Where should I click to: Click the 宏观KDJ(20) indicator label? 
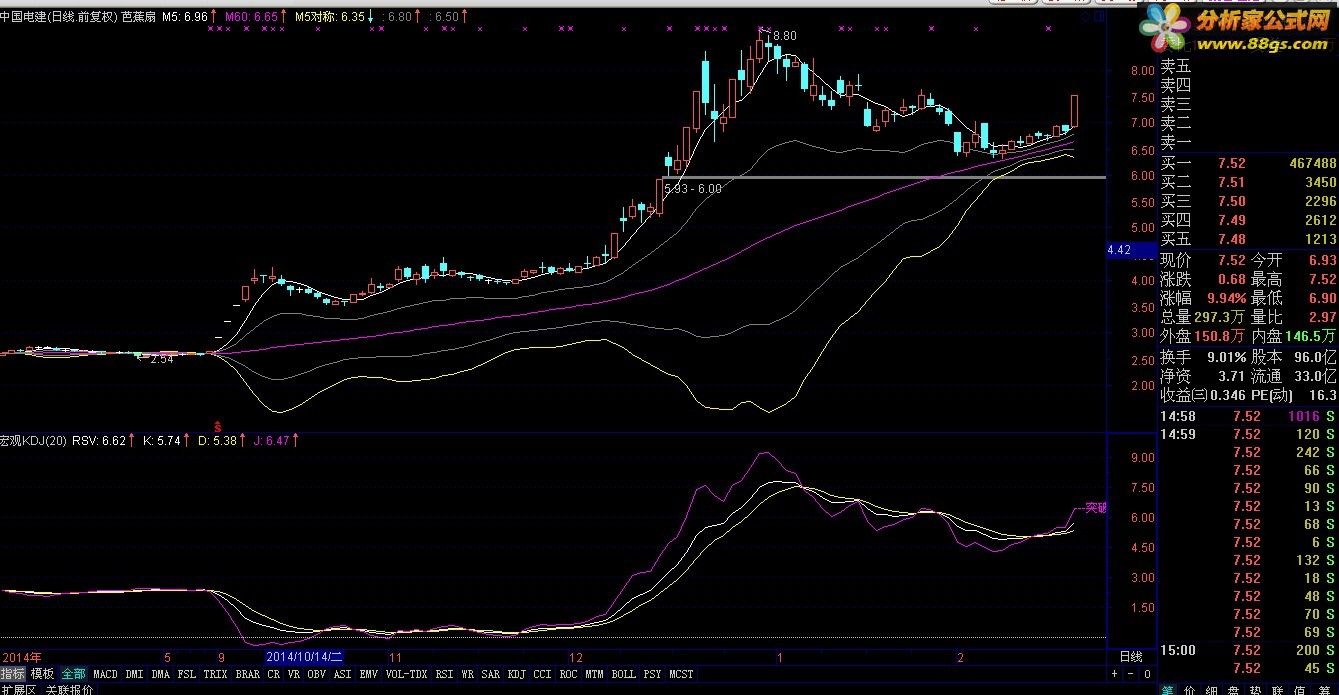[33, 439]
